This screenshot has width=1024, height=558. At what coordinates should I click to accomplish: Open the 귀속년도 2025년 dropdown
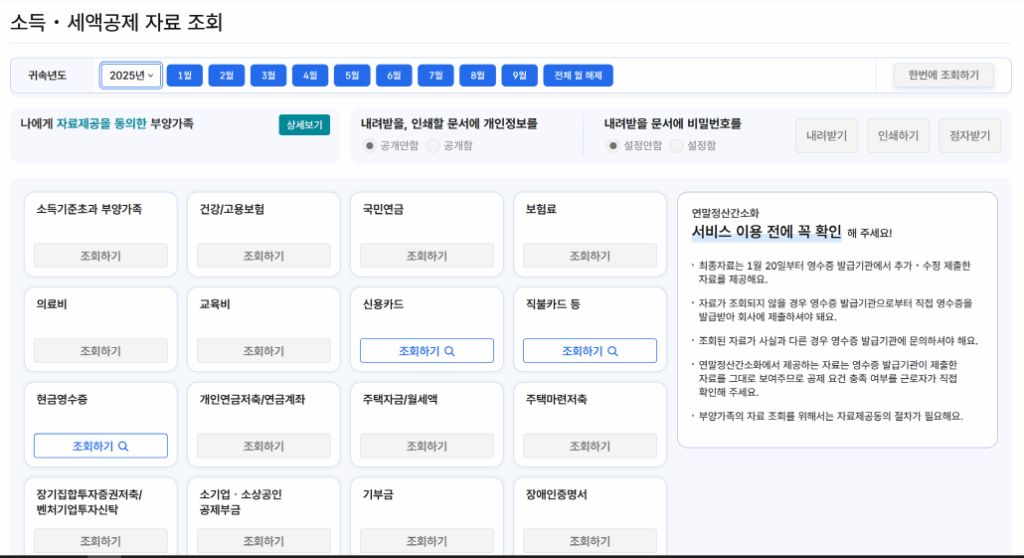(x=131, y=75)
